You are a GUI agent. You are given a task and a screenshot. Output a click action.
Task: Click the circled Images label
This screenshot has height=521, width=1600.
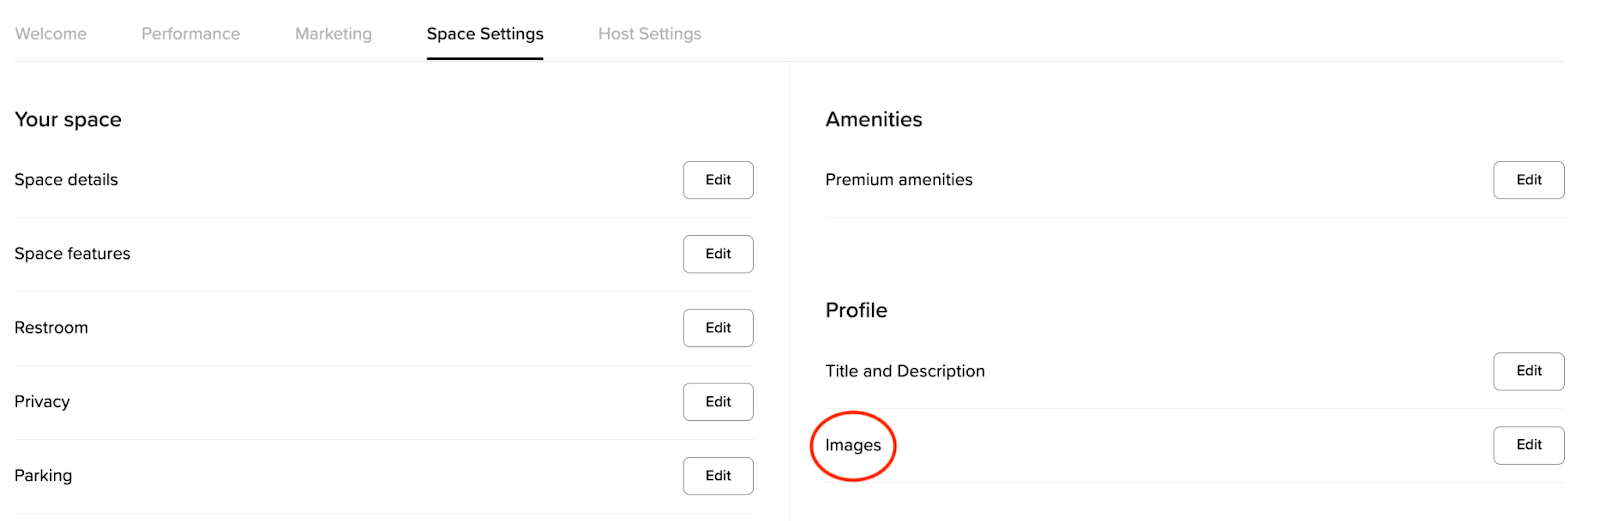coord(853,446)
